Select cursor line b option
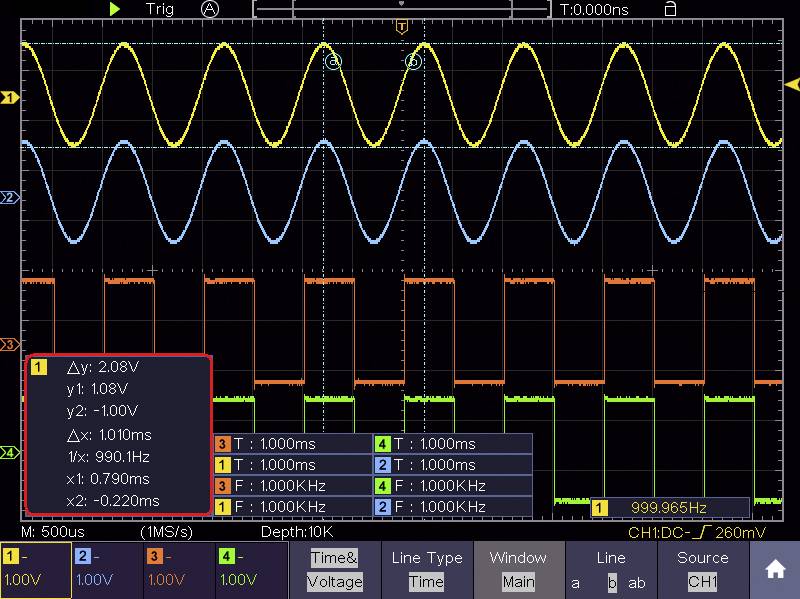Viewport: 800px width, 599px height. point(612,582)
